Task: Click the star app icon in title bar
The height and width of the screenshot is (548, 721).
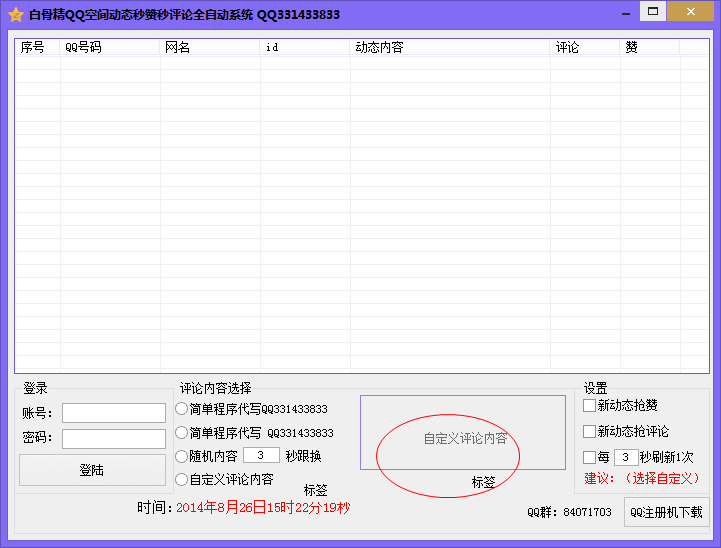Action: pyautogui.click(x=16, y=15)
